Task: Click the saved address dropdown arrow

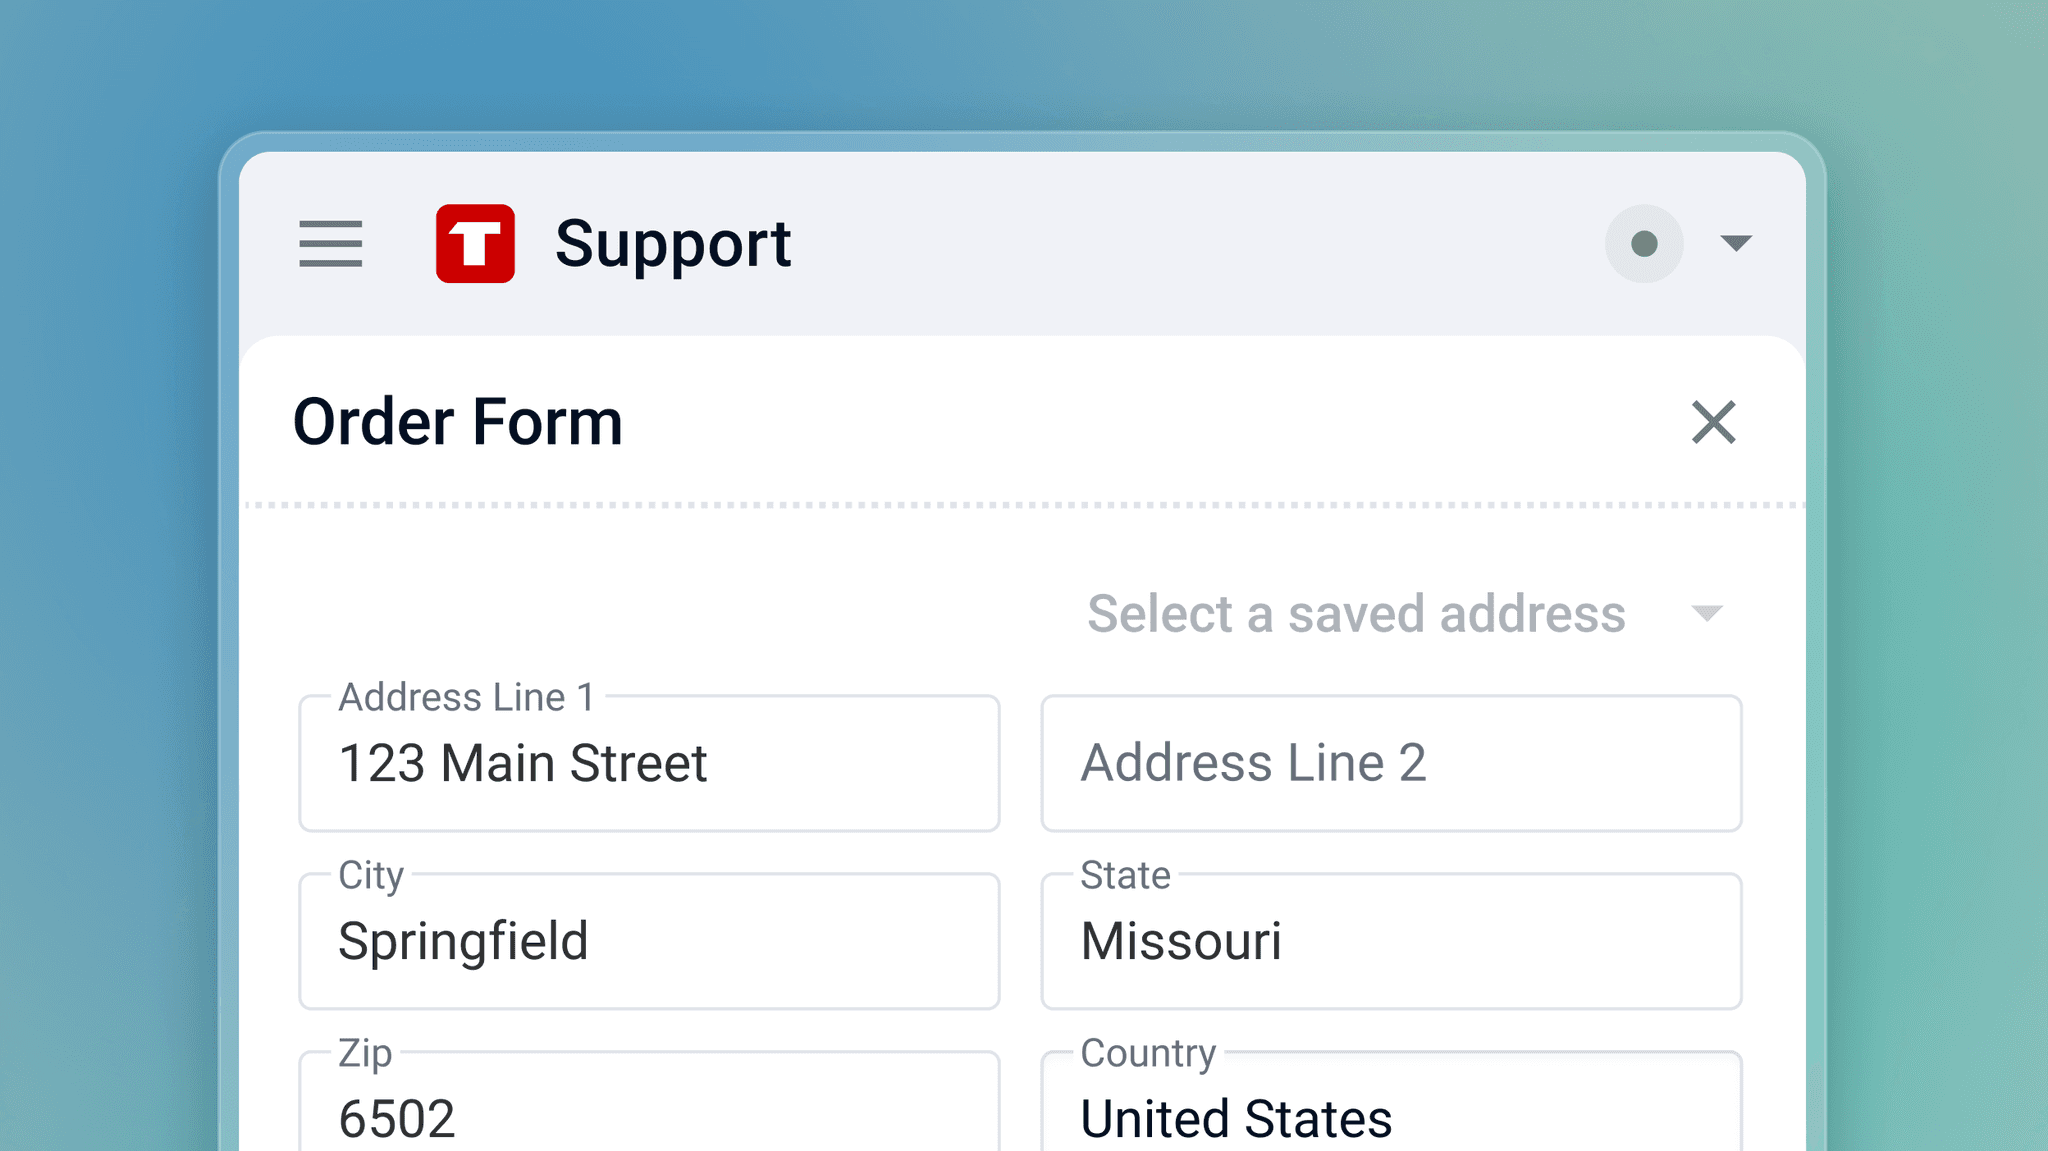Action: (x=1707, y=613)
